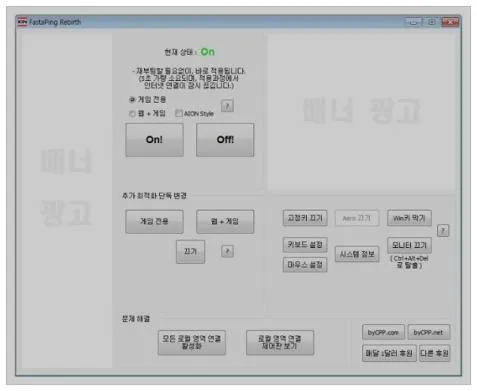
Task: Click the large Off! button
Action: (225, 140)
